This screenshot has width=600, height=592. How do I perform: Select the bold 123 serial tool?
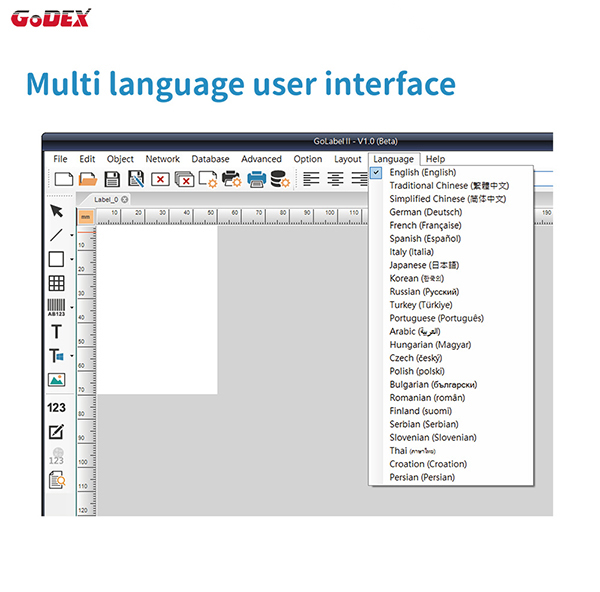pyautogui.click(x=56, y=408)
